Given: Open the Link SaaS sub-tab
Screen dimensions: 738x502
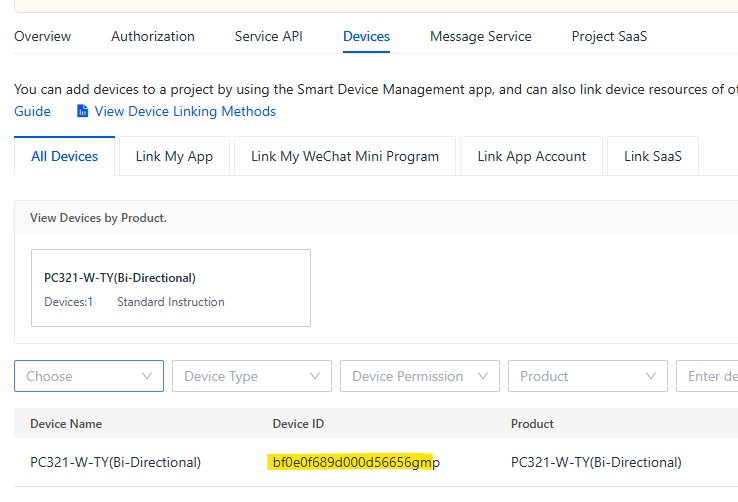Looking at the screenshot, I should [x=653, y=156].
